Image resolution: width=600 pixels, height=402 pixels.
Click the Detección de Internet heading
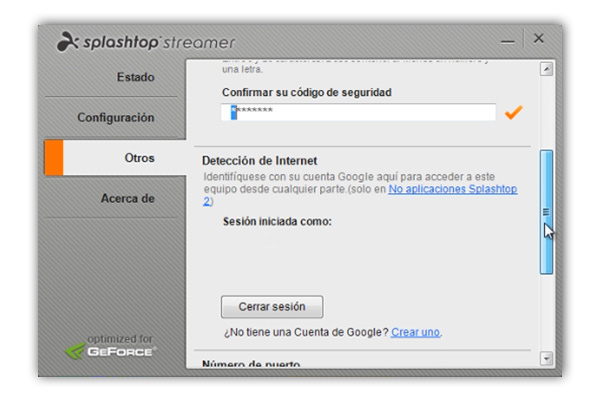pyautogui.click(x=259, y=161)
